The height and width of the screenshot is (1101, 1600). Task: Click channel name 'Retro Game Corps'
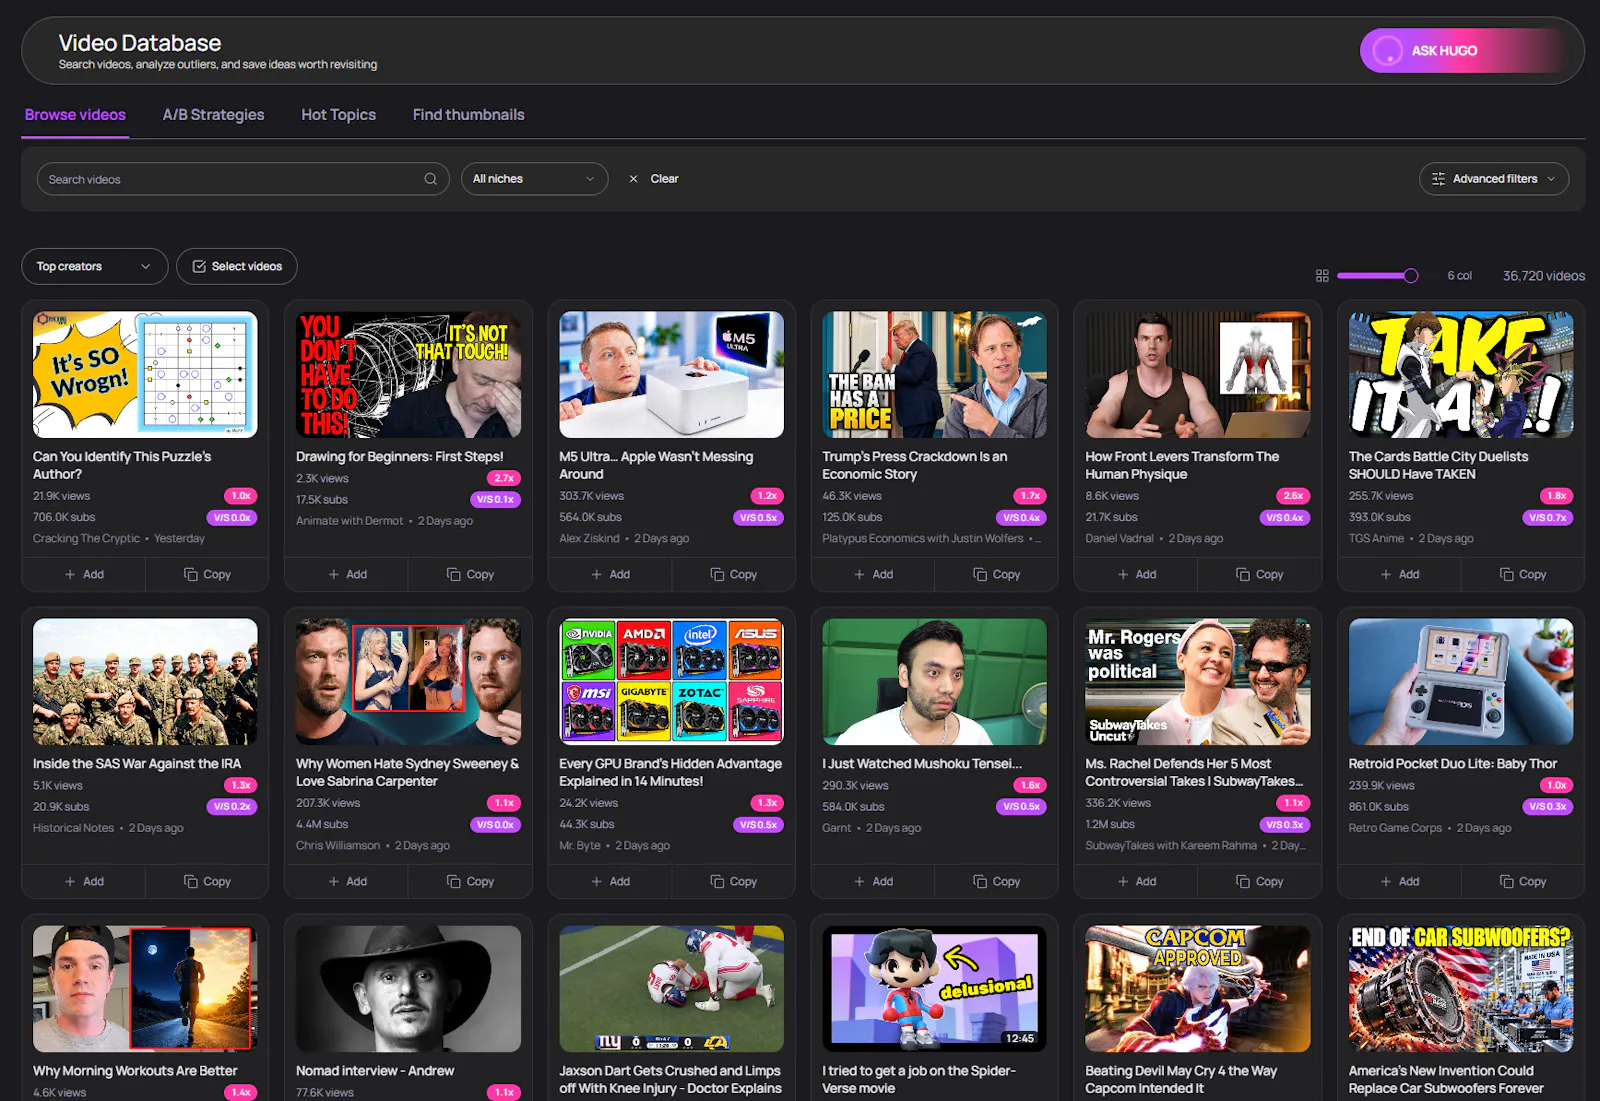coord(1395,829)
